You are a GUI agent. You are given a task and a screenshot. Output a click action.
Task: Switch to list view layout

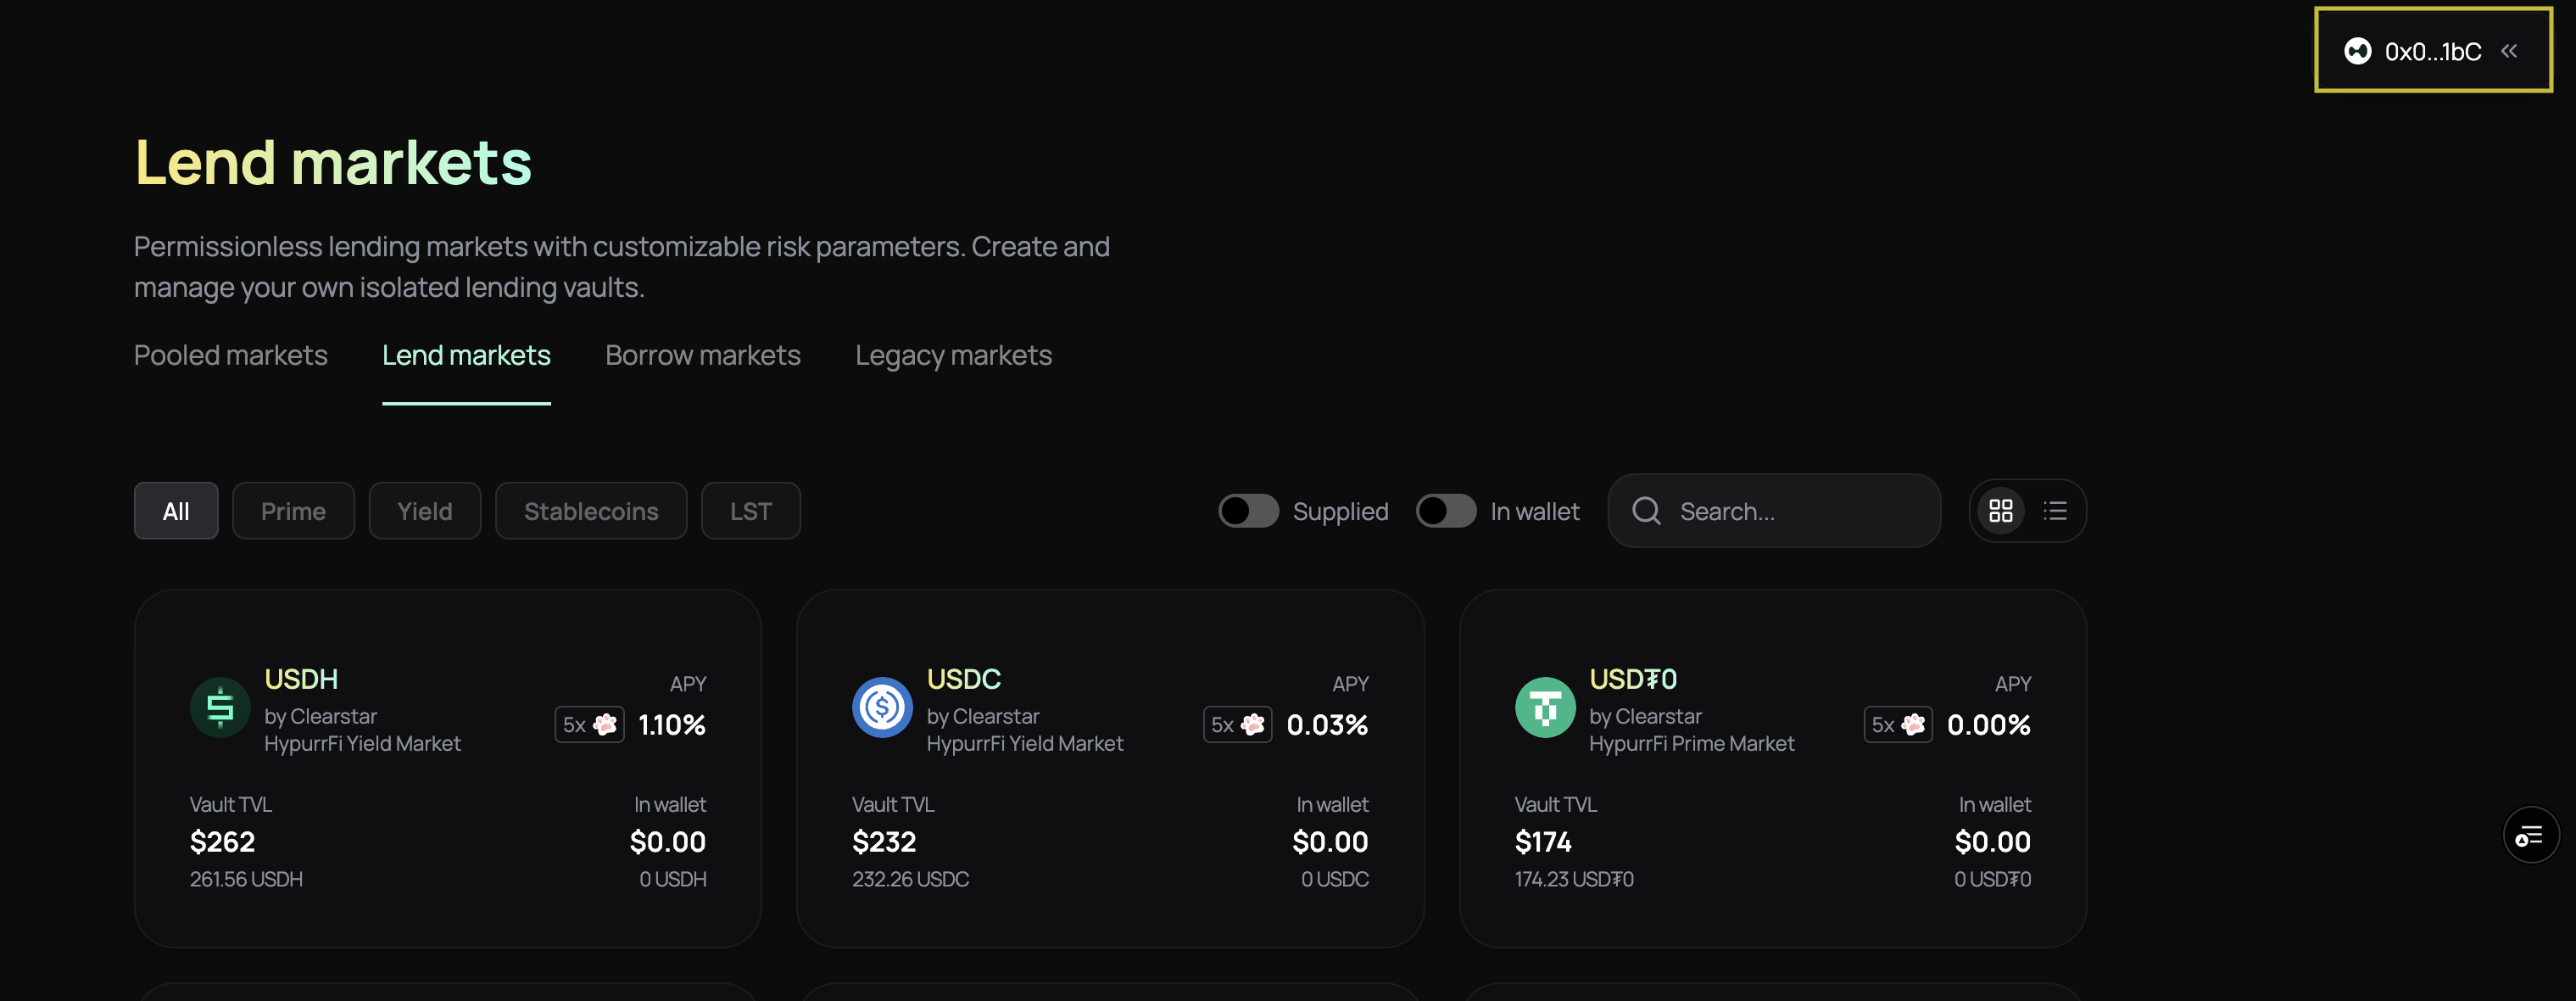[2055, 510]
